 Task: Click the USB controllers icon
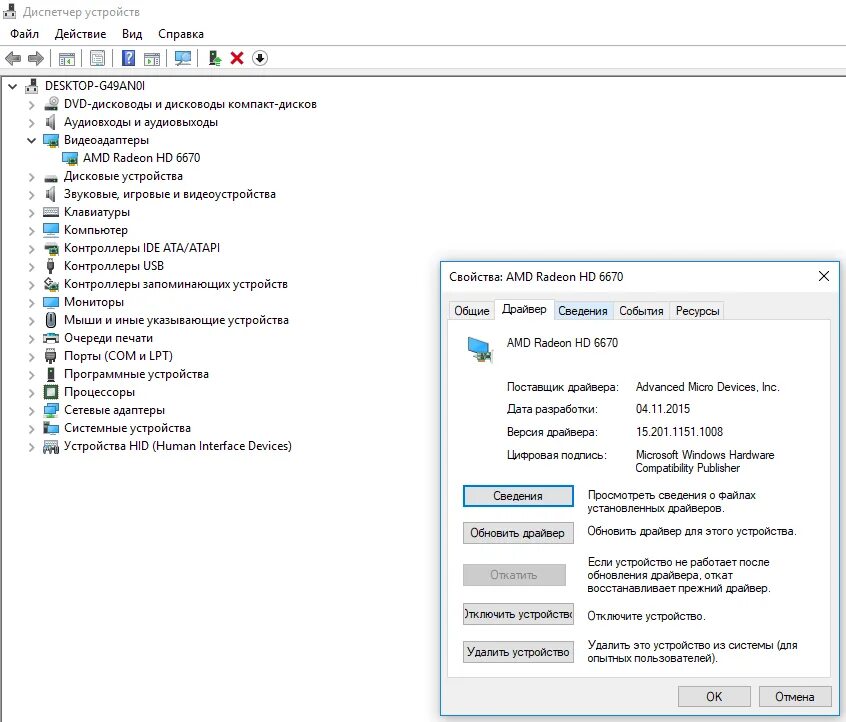pos(51,266)
